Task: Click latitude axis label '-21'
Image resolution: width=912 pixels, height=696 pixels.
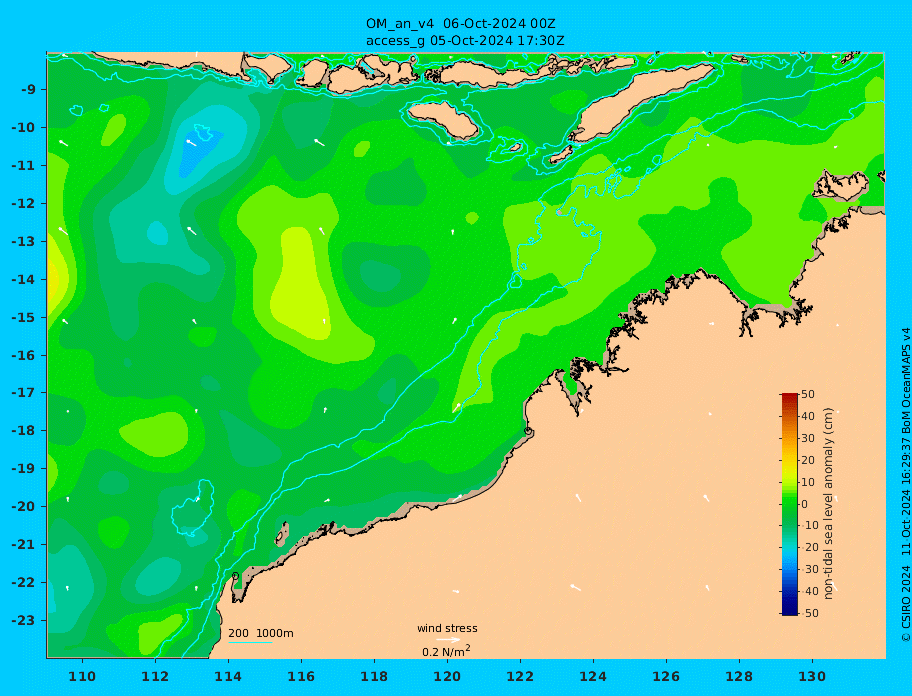Action: [x=24, y=545]
